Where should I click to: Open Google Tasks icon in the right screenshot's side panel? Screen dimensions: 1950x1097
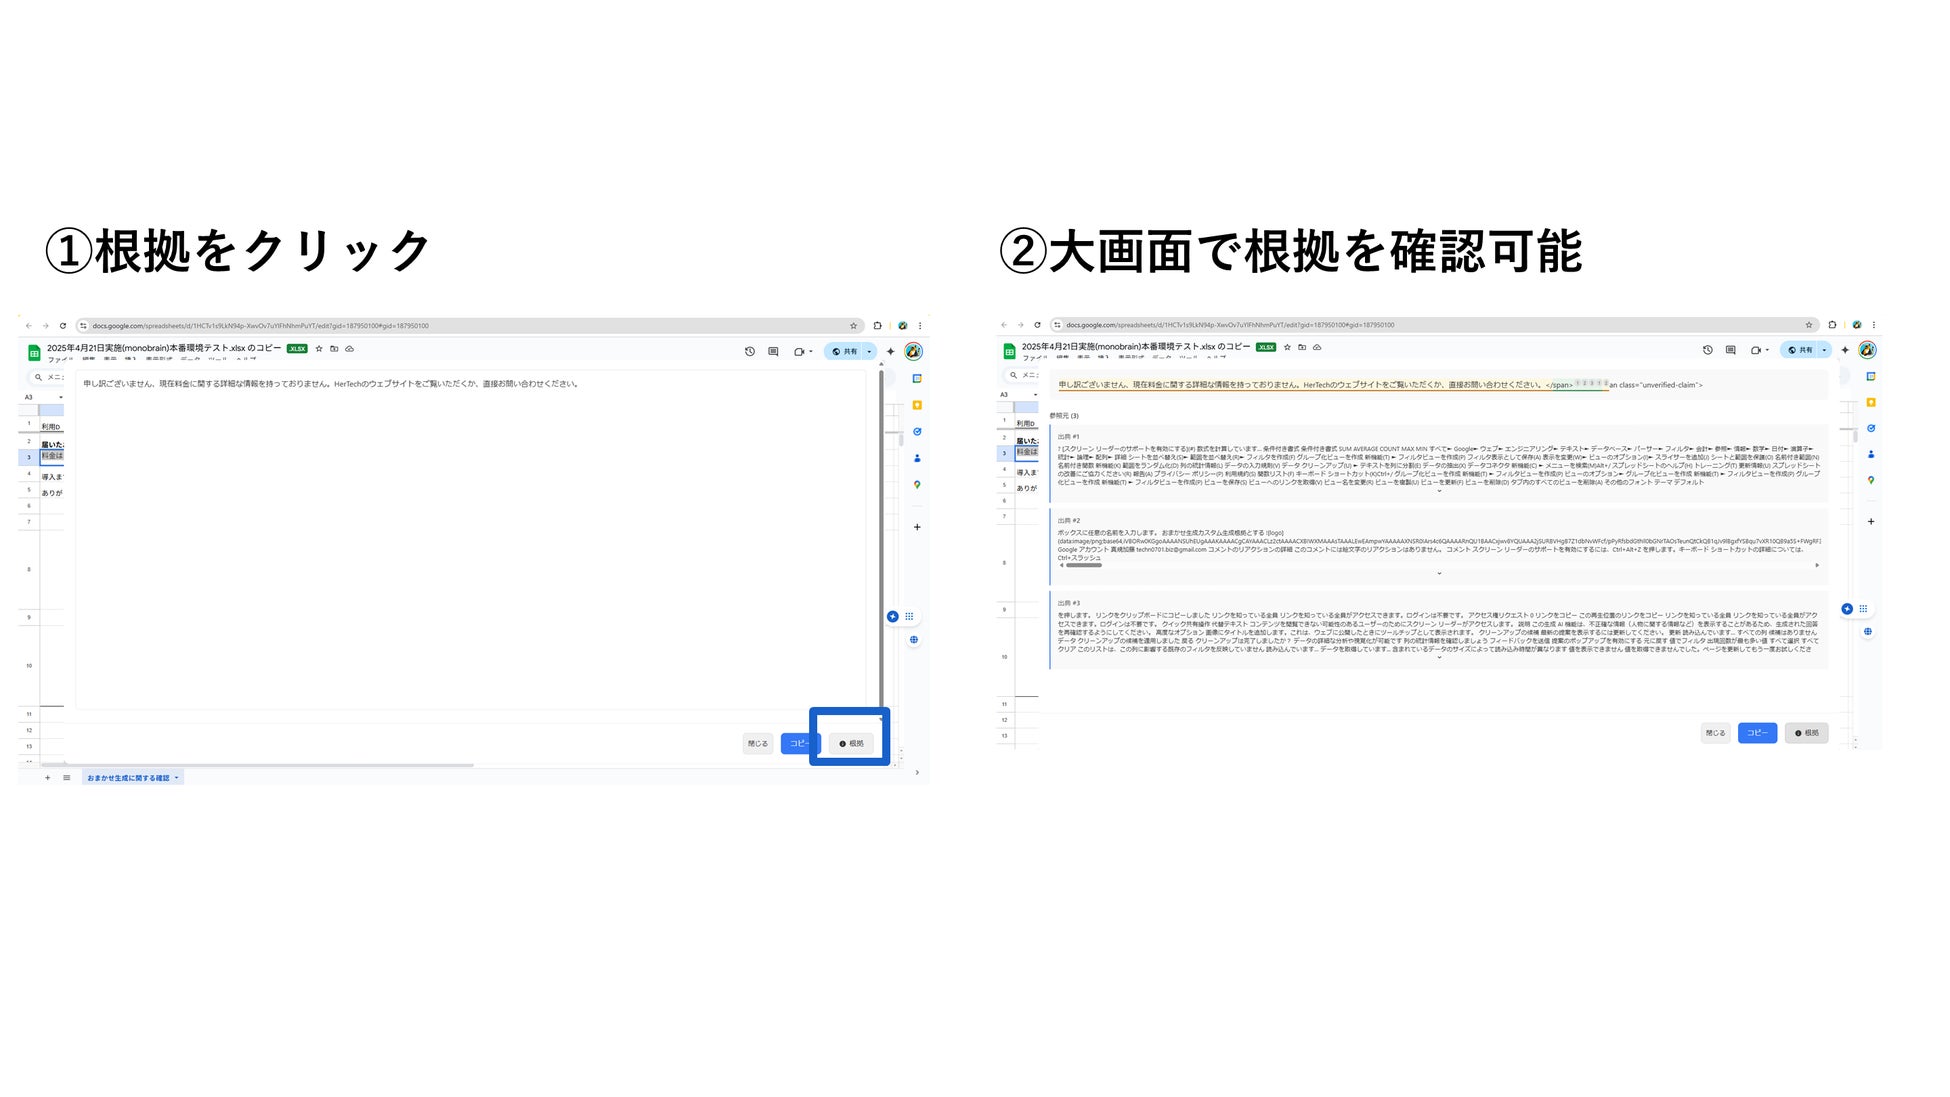pyautogui.click(x=1871, y=428)
